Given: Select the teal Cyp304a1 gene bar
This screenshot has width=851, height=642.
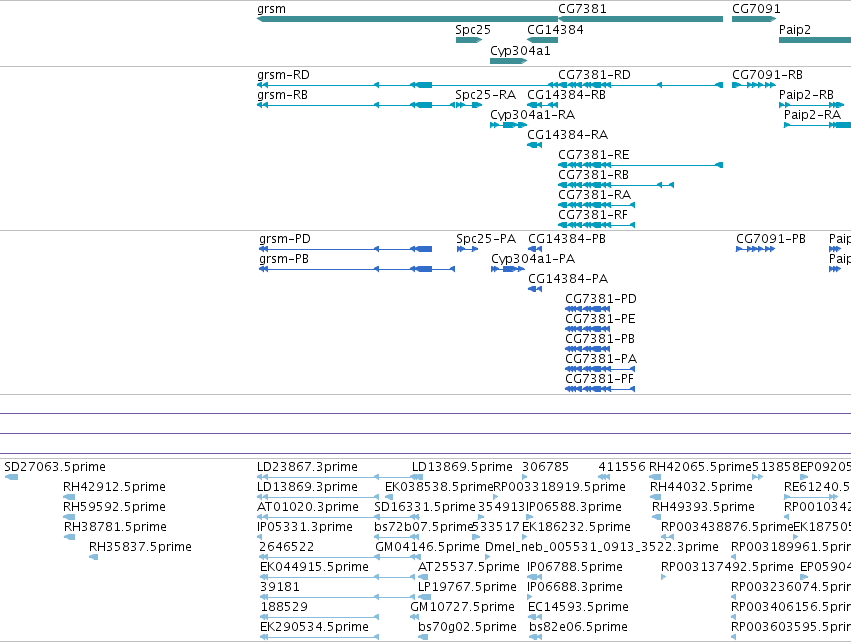Looking at the screenshot, I should pos(509,61).
